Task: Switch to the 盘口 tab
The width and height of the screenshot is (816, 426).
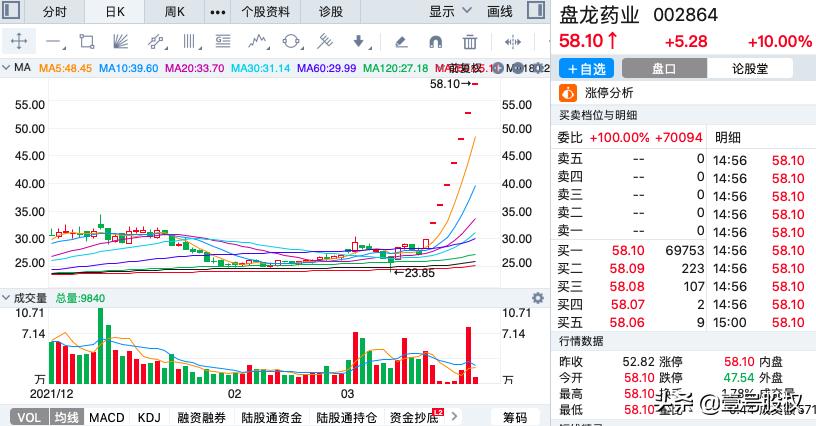Action: (x=664, y=69)
